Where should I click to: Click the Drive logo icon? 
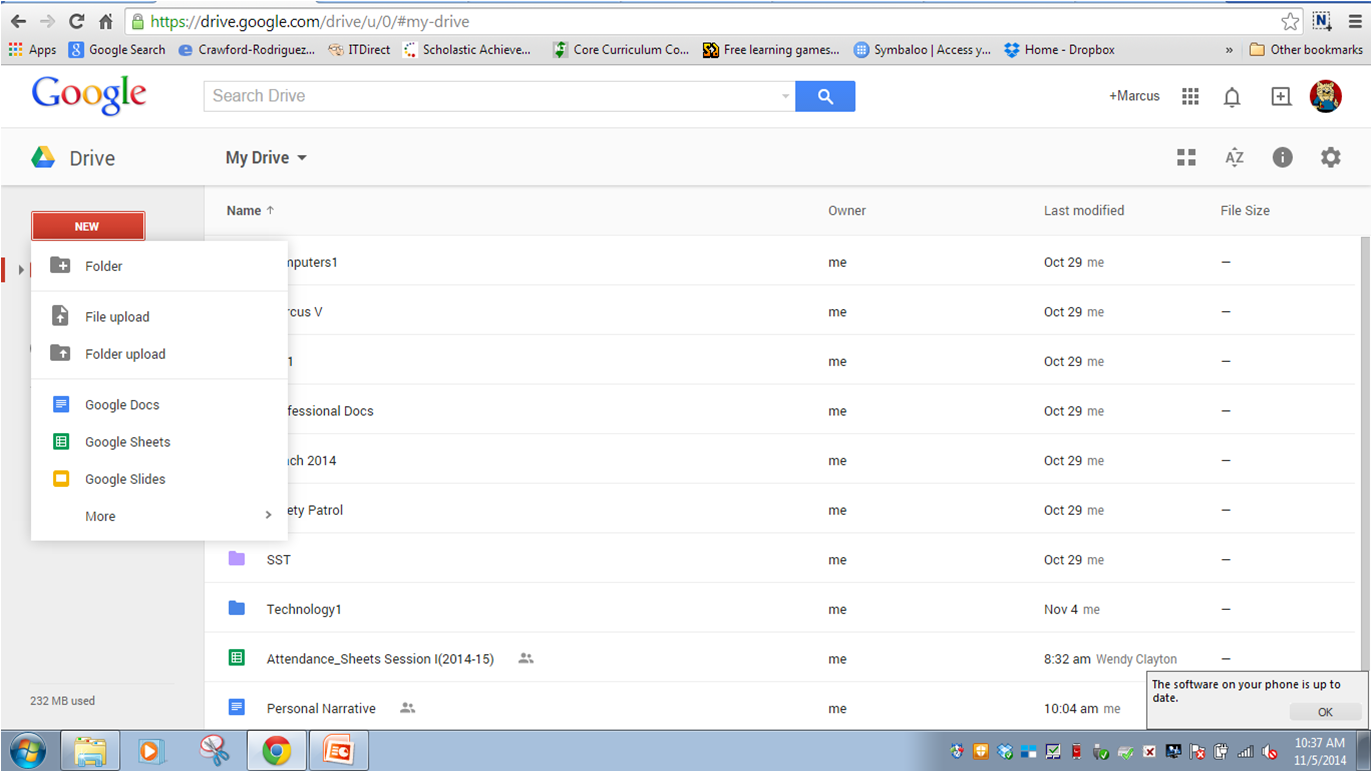(43, 158)
